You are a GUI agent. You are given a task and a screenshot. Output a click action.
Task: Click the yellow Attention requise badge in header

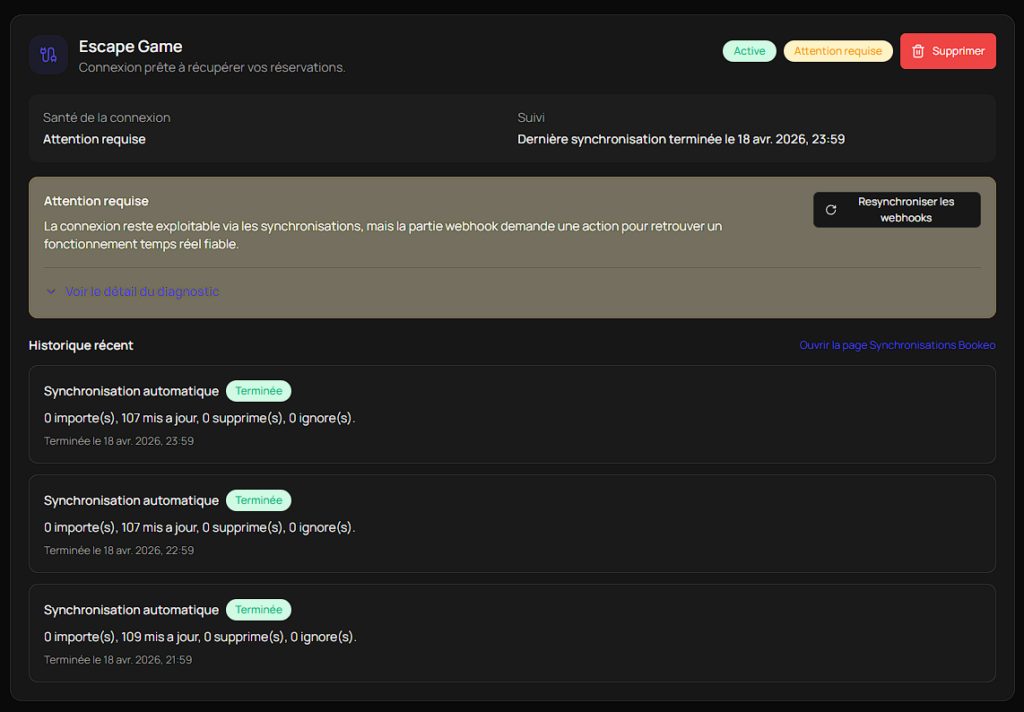pos(837,51)
